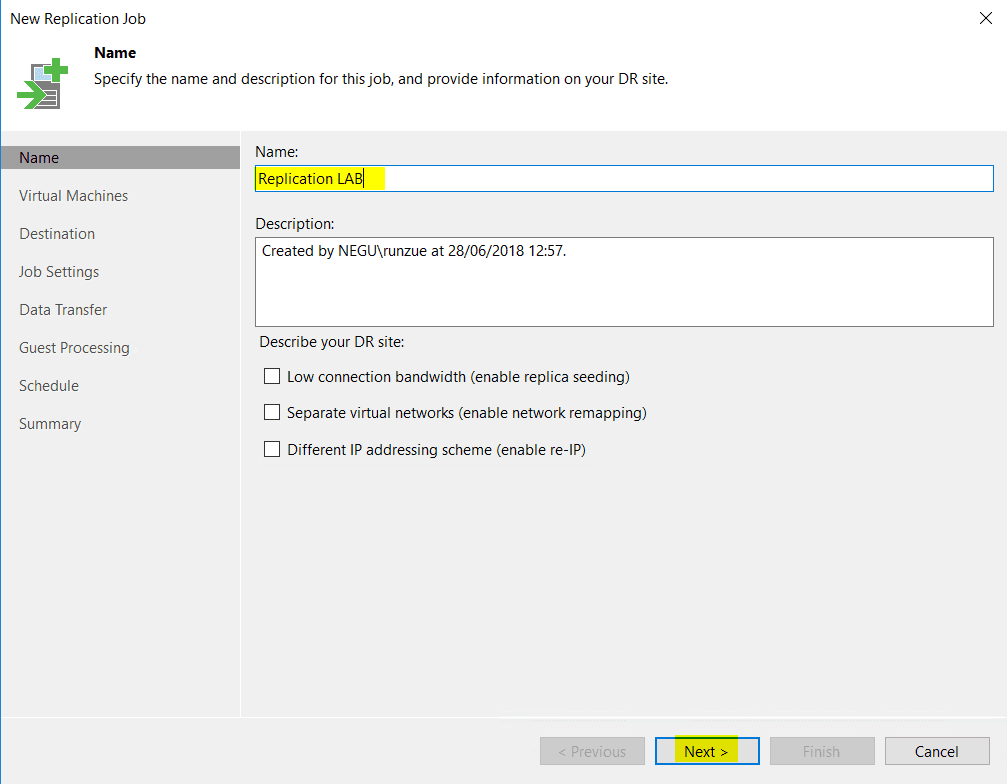Image resolution: width=1007 pixels, height=784 pixels.
Task: Open the Guest Processing step
Action: tap(74, 347)
